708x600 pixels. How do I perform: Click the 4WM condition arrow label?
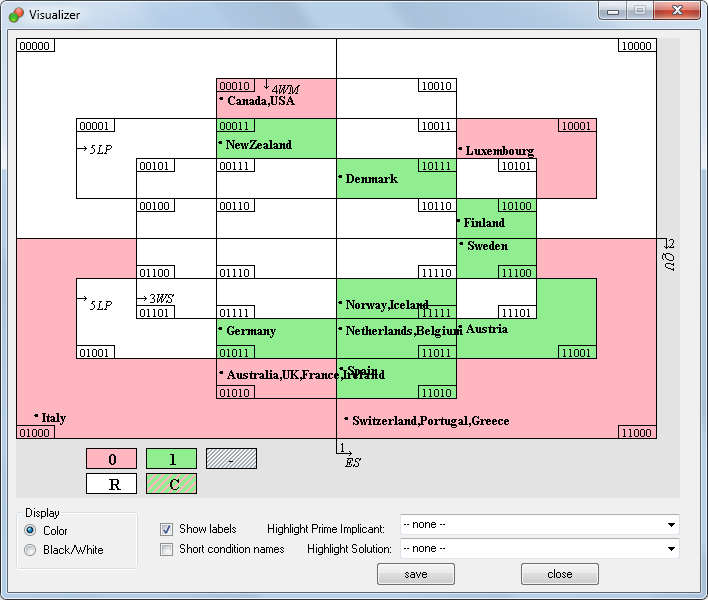coord(281,88)
